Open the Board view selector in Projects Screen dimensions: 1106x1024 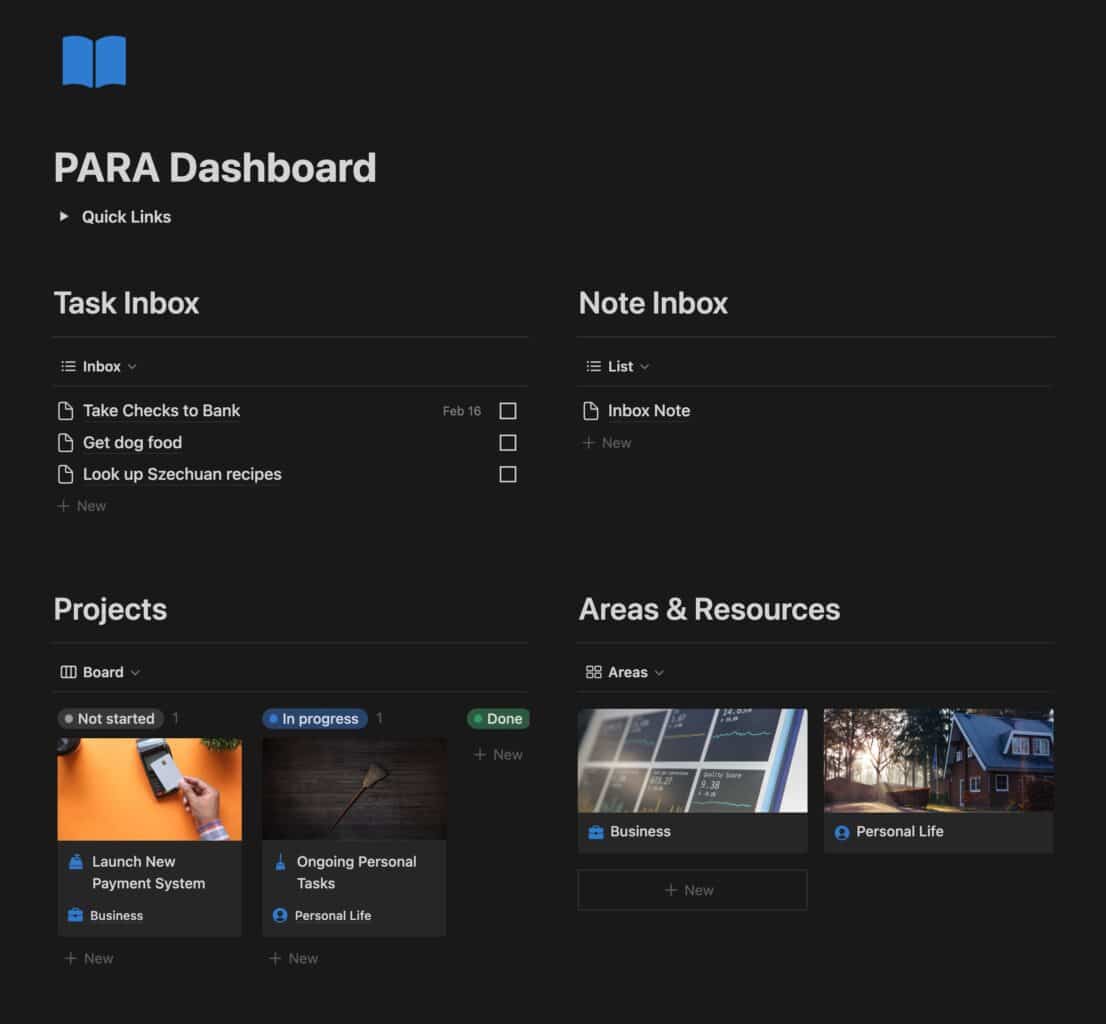(101, 673)
